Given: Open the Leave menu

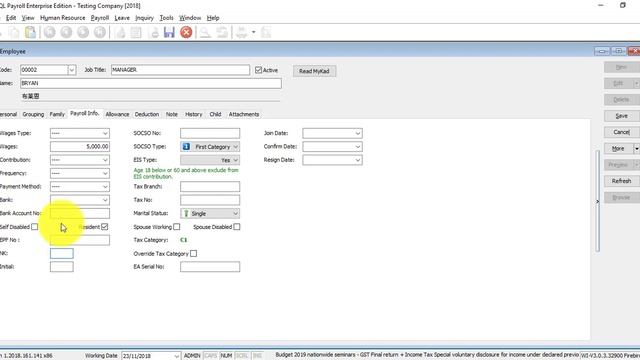Looking at the screenshot, I should point(122,18).
